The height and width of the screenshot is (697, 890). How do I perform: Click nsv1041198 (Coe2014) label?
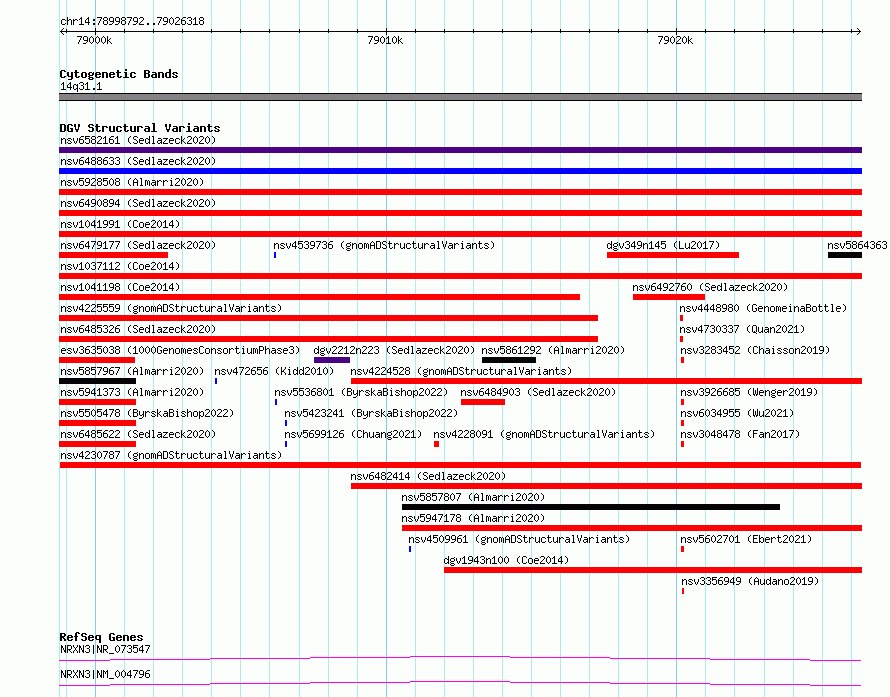coord(120,287)
